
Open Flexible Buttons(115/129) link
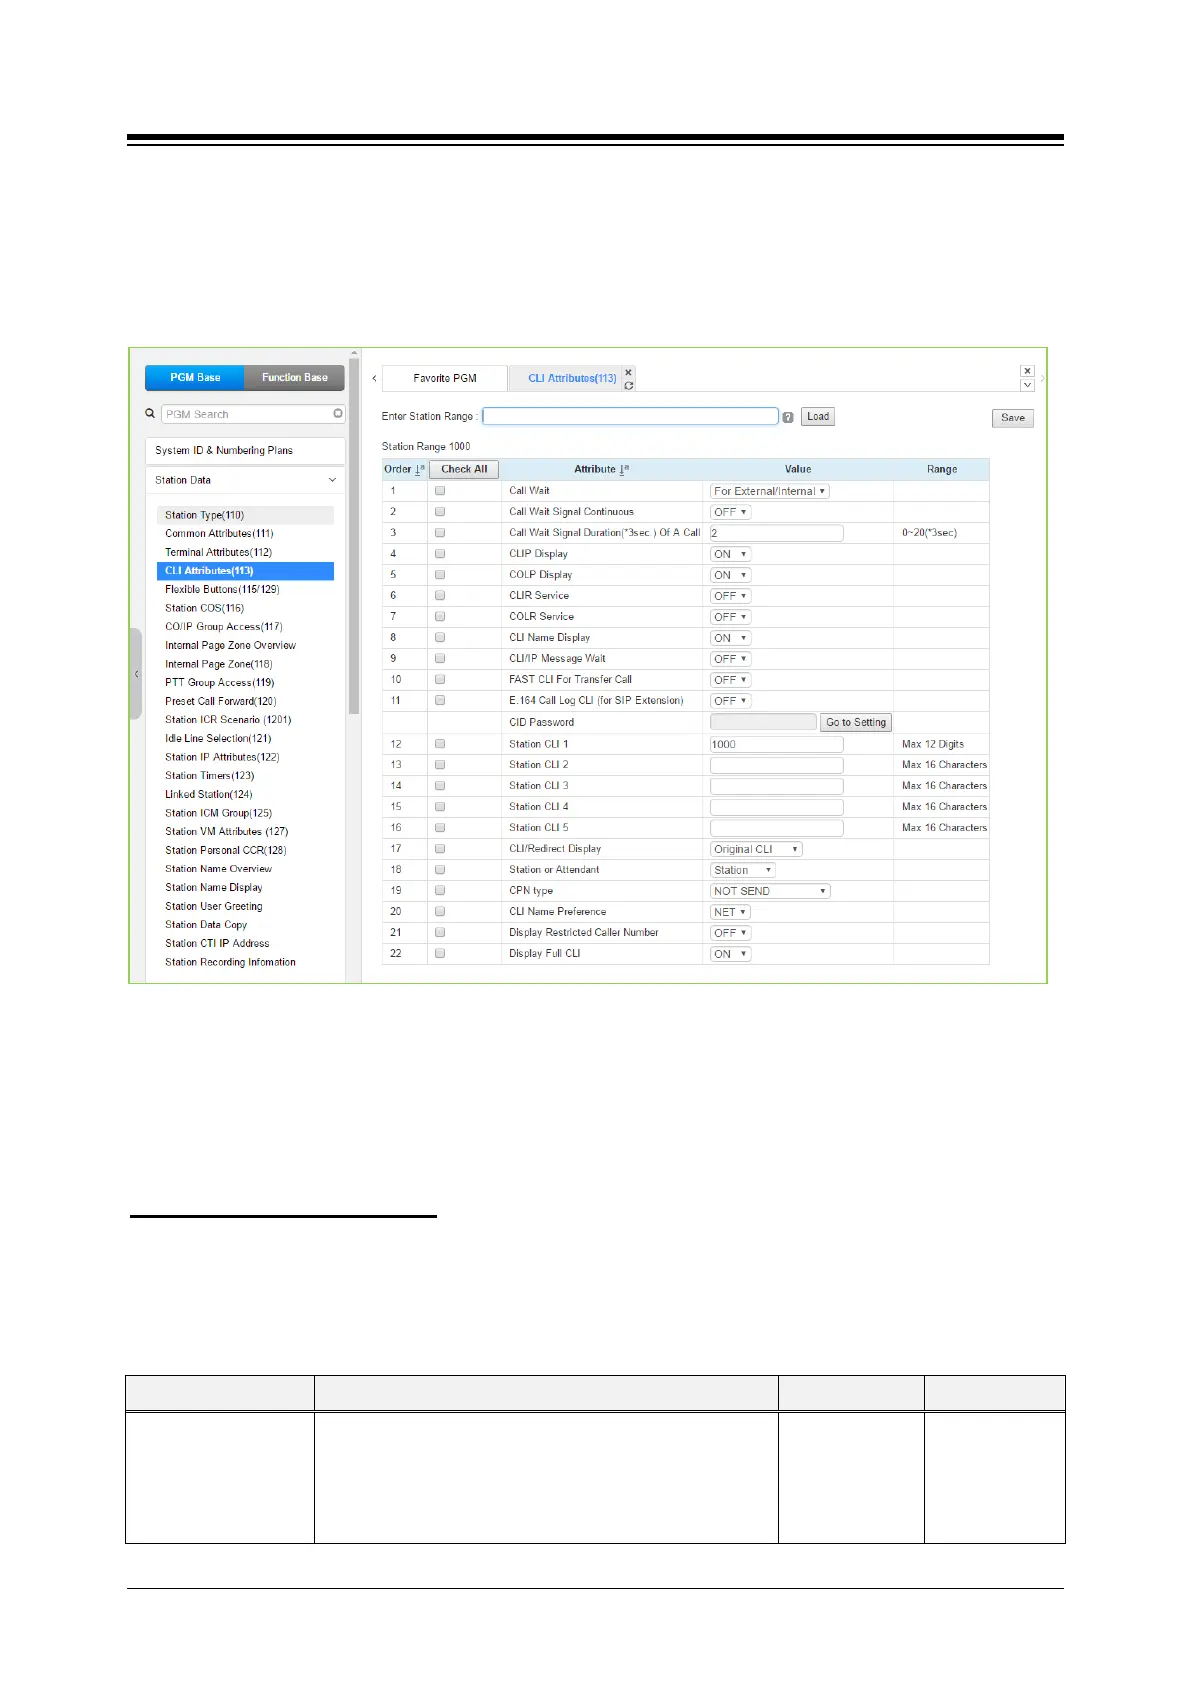(222, 590)
